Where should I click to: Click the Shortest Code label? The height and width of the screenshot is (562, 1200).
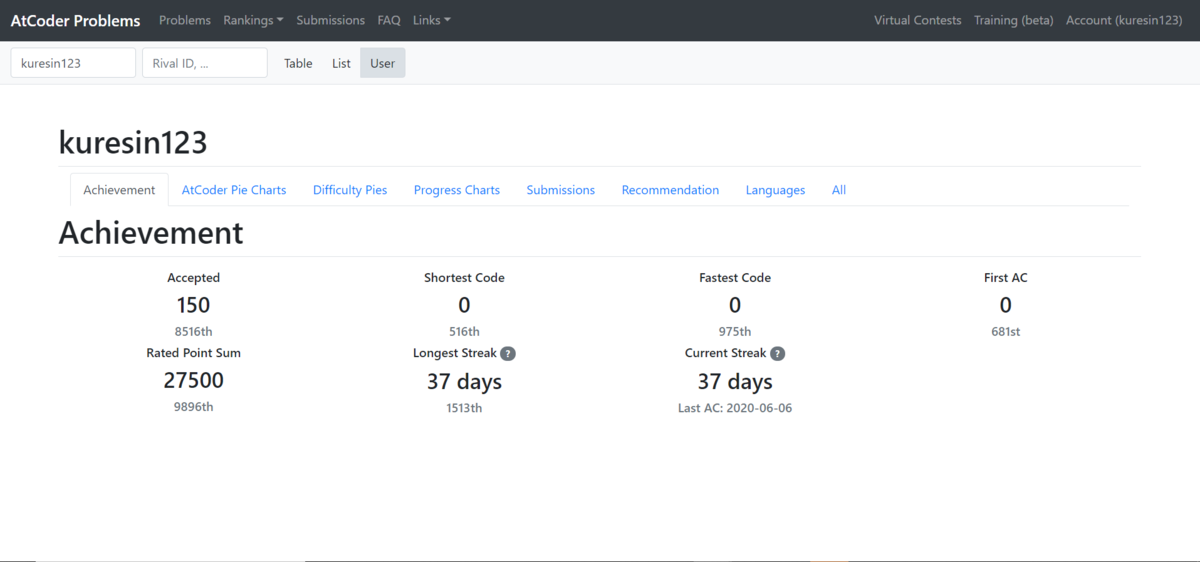coord(464,278)
